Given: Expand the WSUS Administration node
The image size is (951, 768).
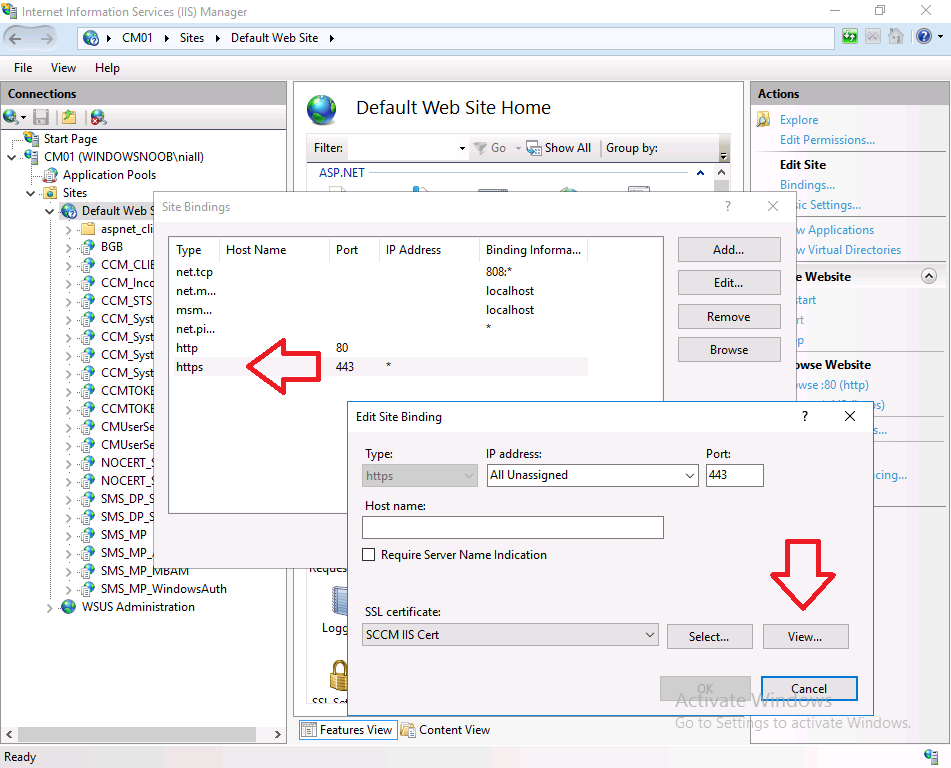Looking at the screenshot, I should [50, 608].
